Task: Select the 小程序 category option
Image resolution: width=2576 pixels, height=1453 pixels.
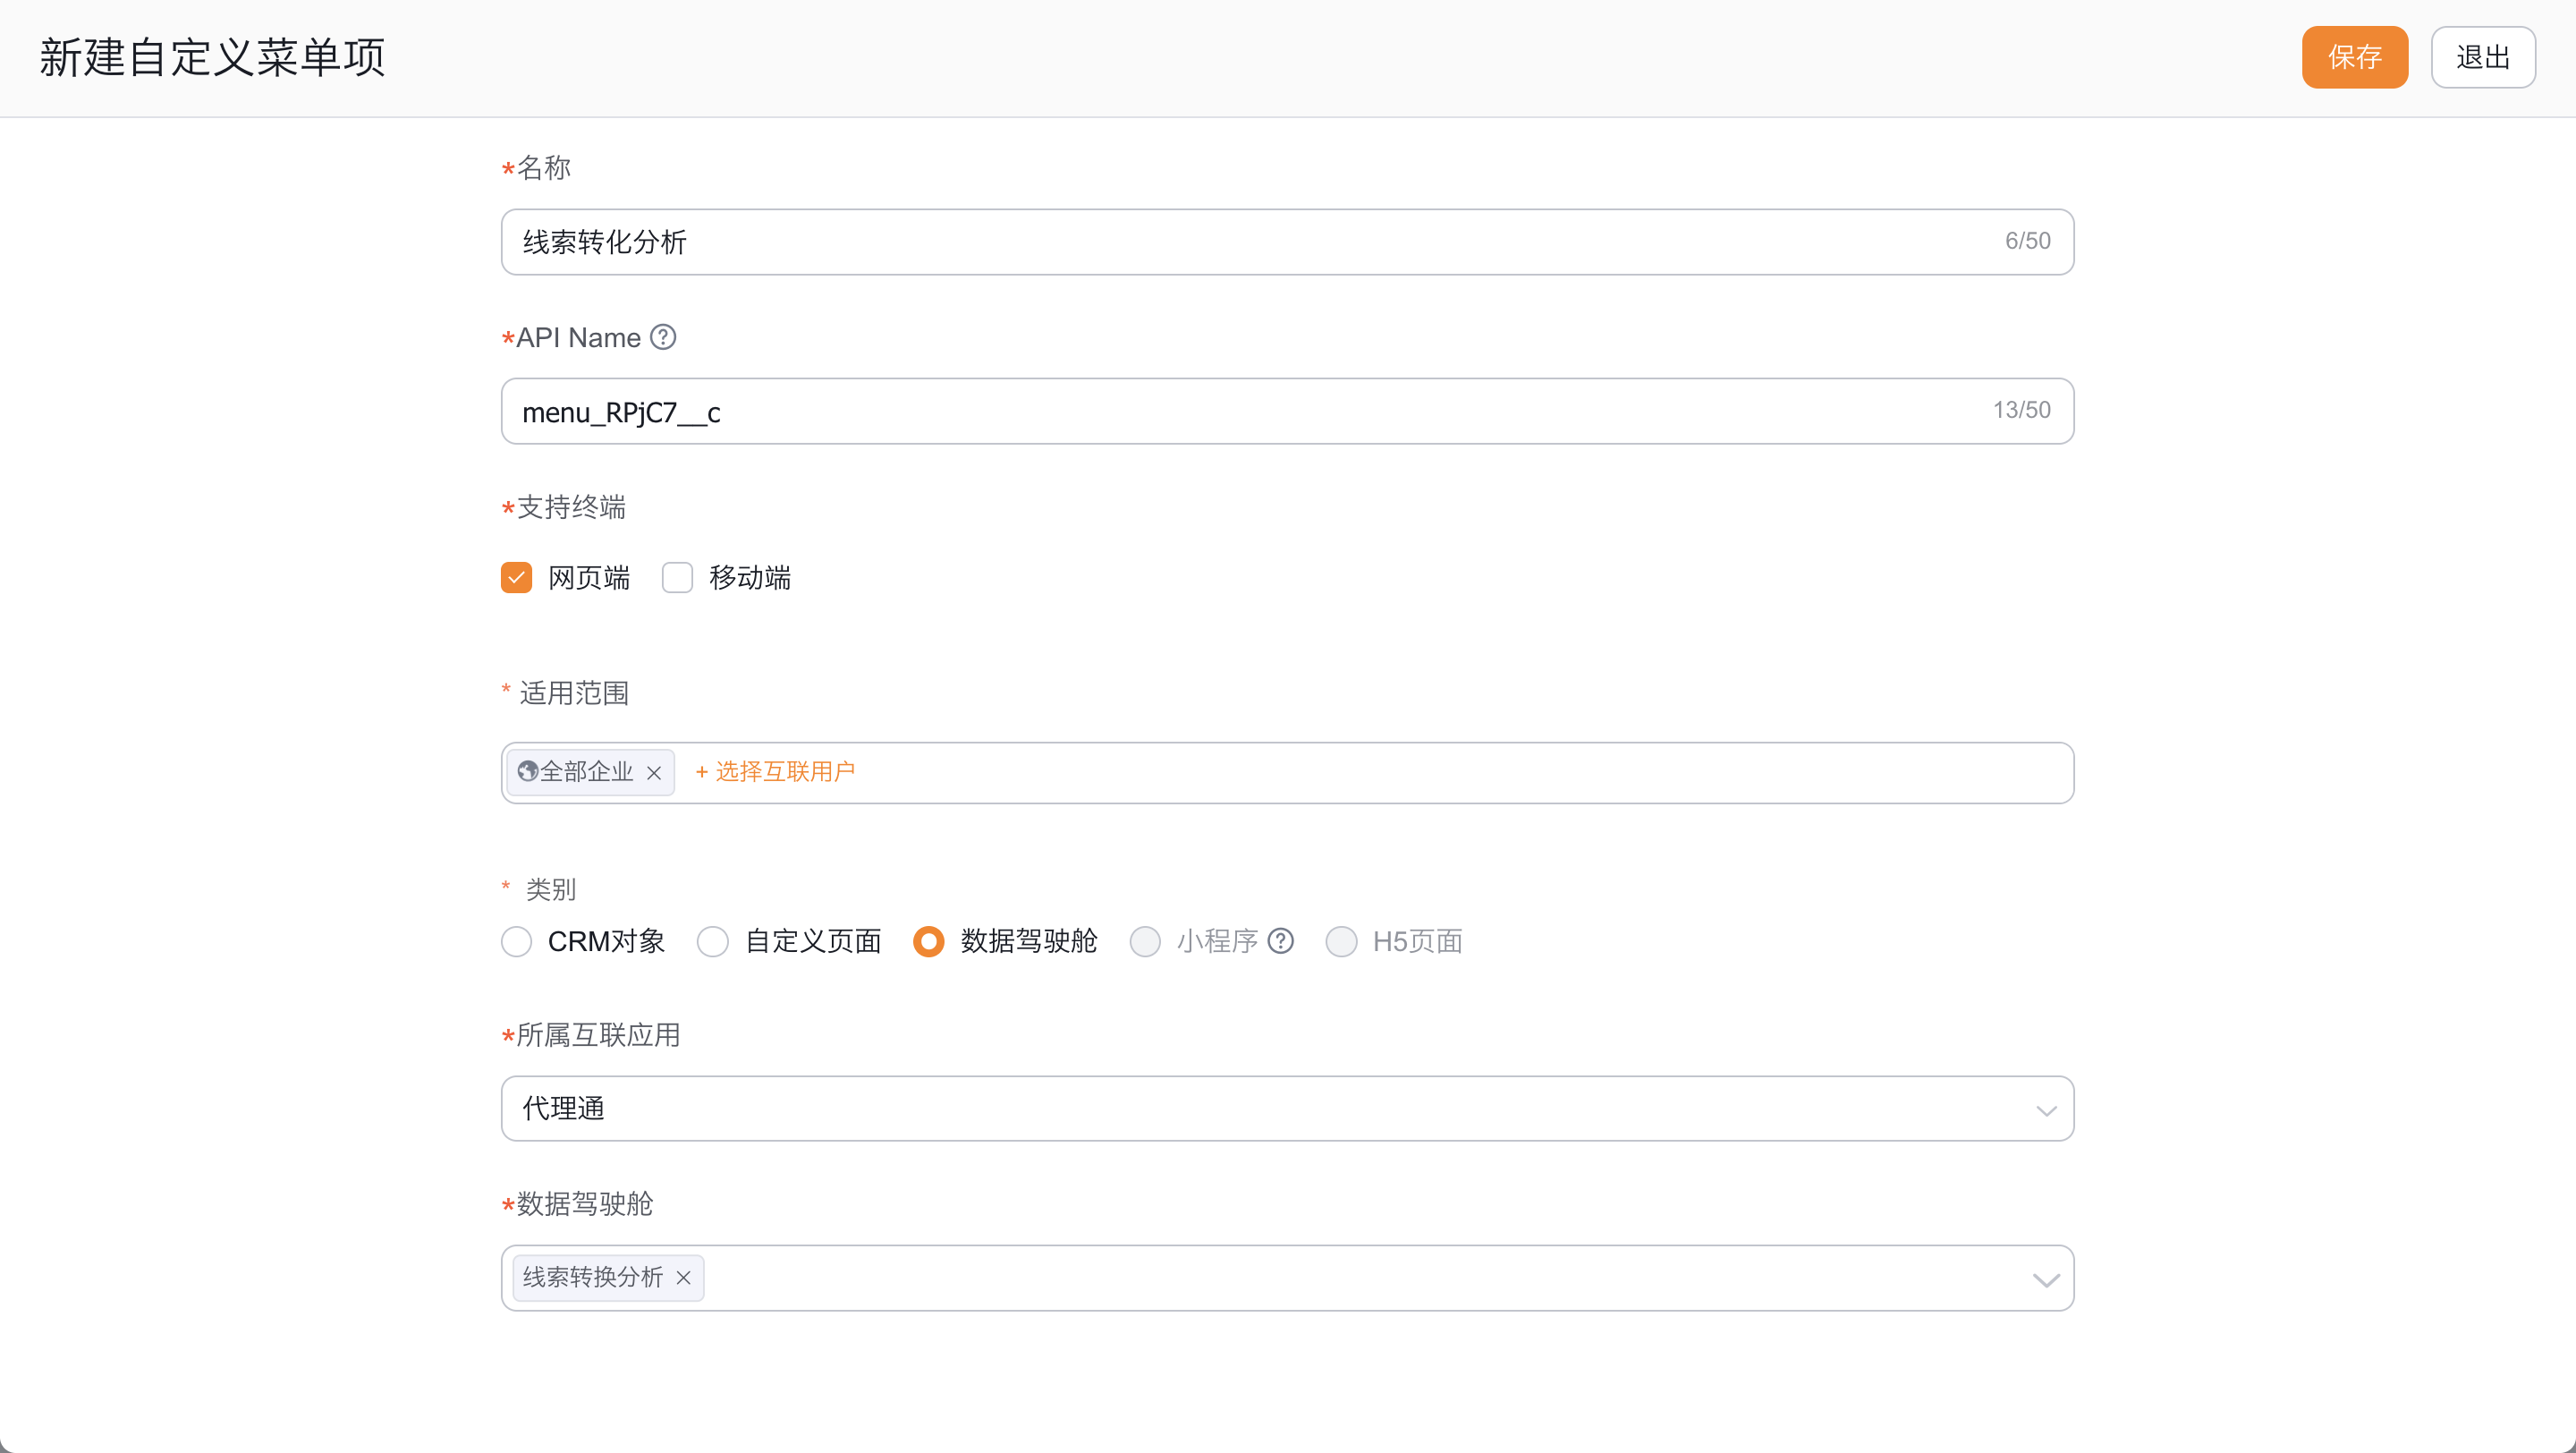Action: click(x=1145, y=941)
